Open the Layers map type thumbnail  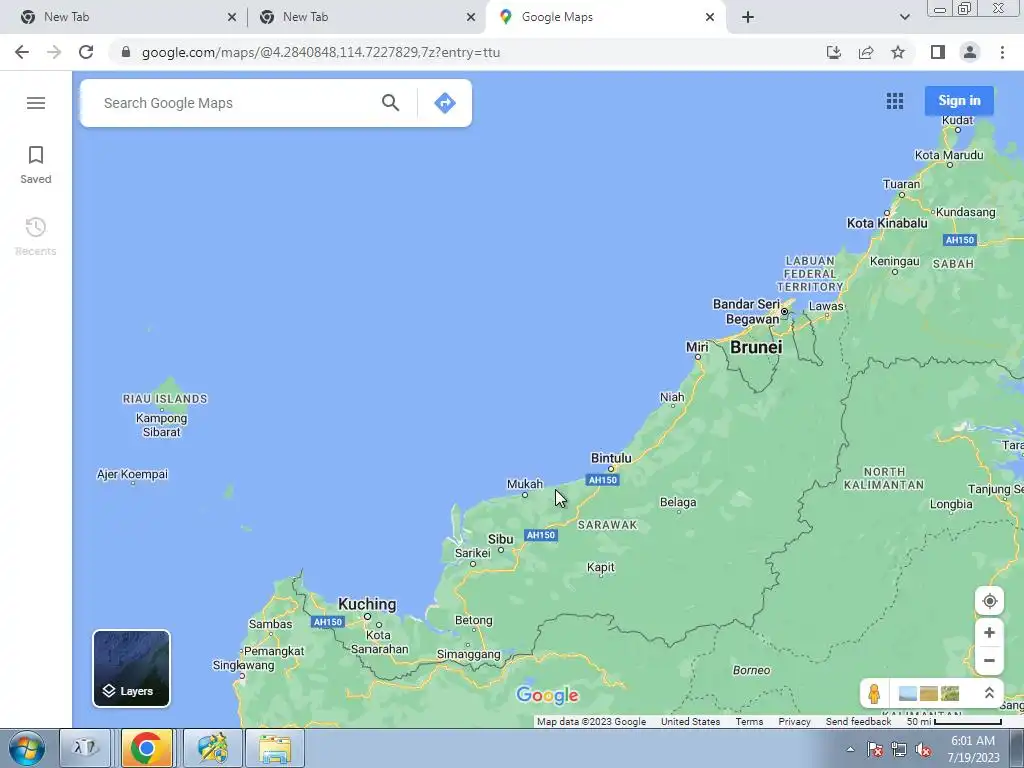[131, 668]
